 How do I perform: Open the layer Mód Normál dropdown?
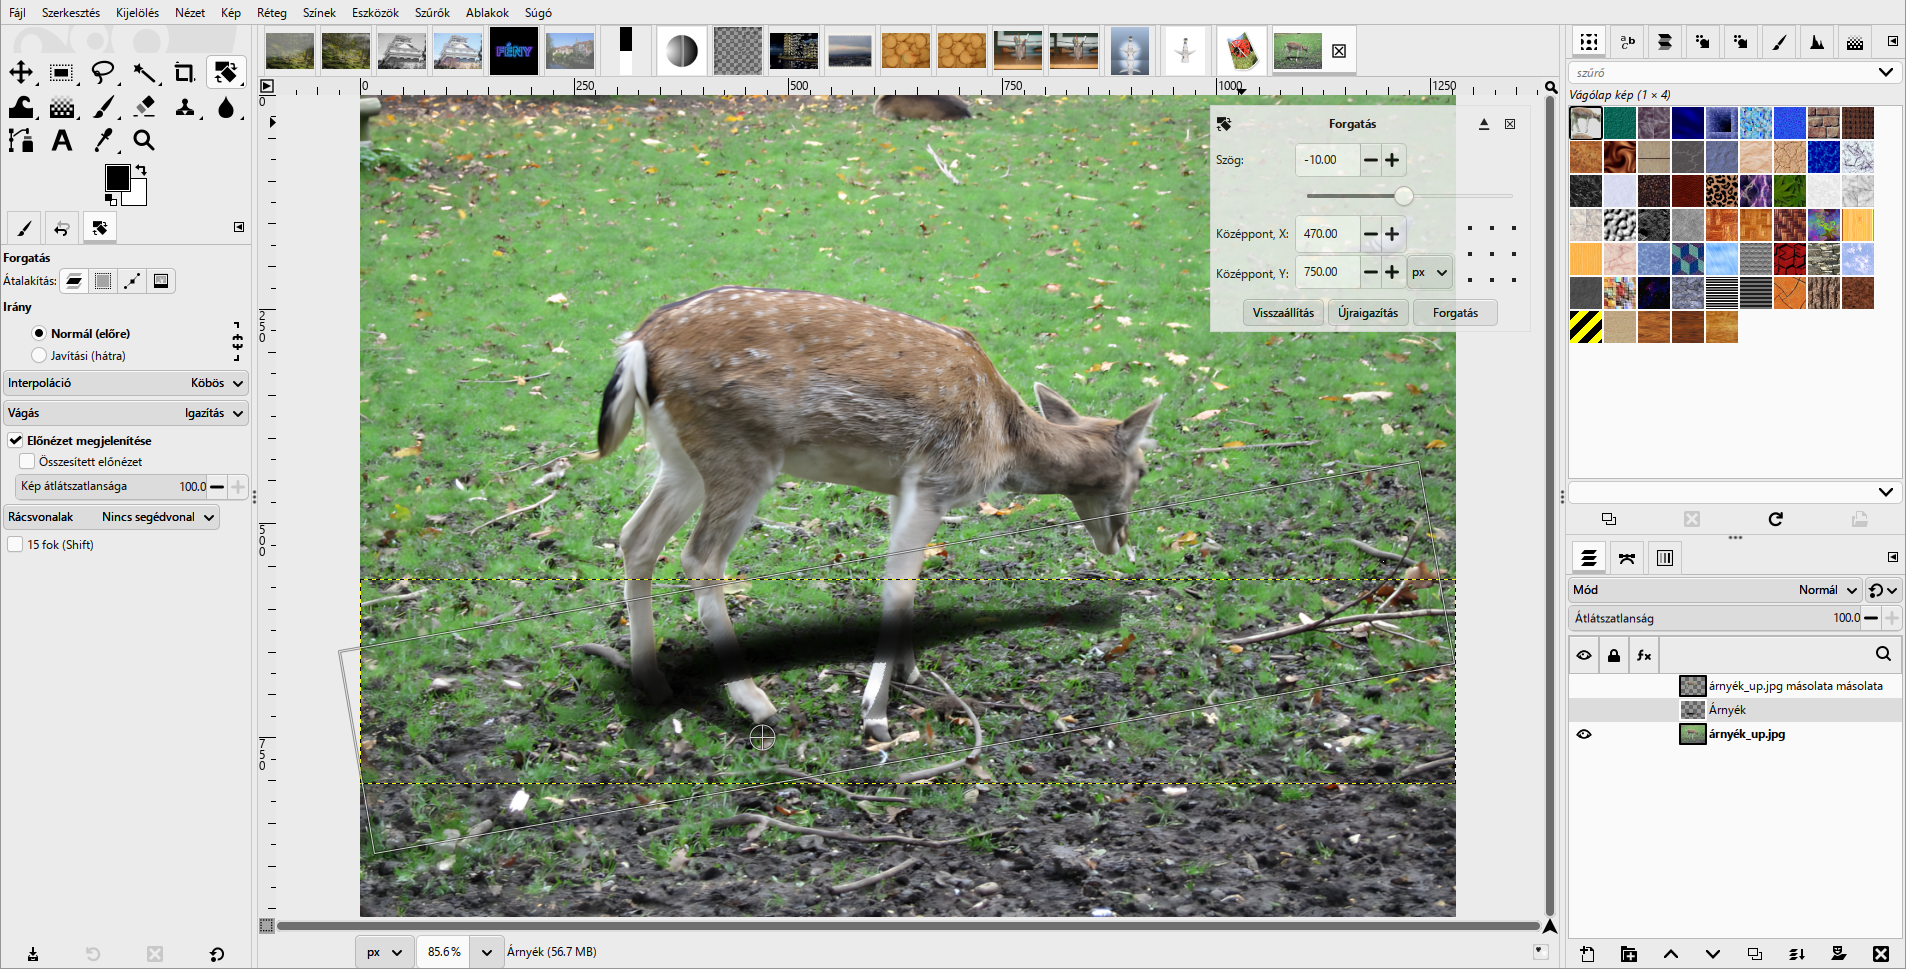pos(1715,590)
